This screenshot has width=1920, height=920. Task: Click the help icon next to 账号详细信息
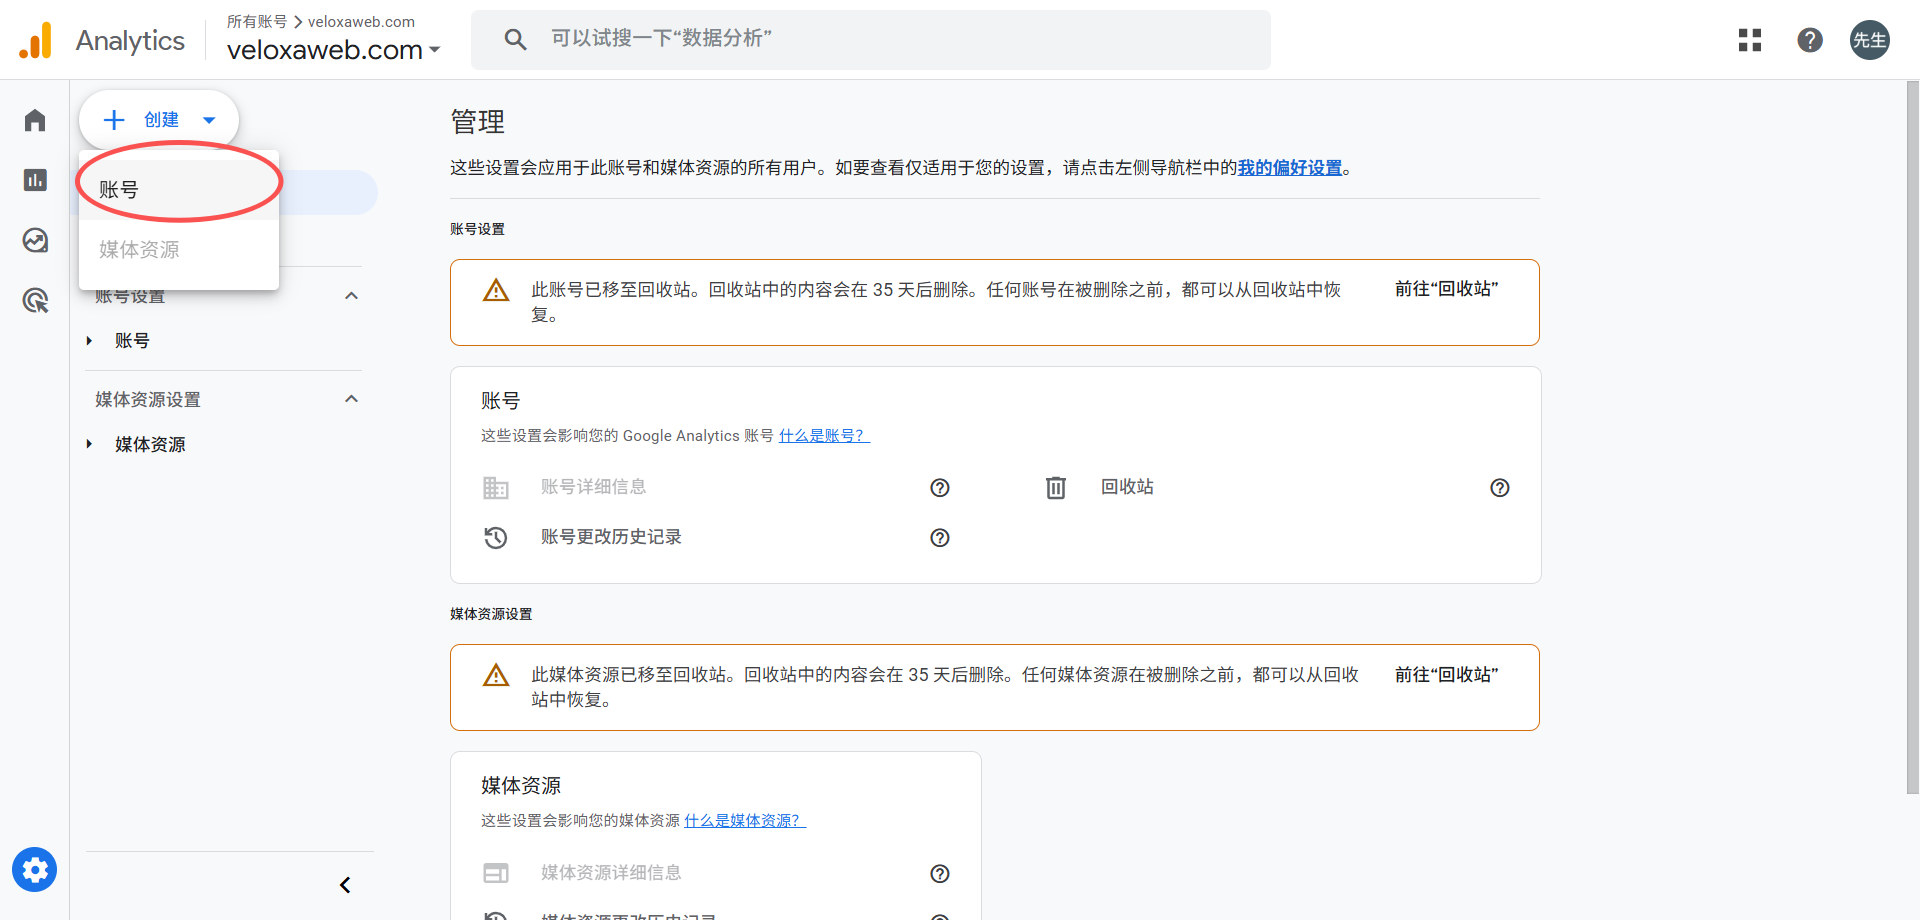point(939,487)
